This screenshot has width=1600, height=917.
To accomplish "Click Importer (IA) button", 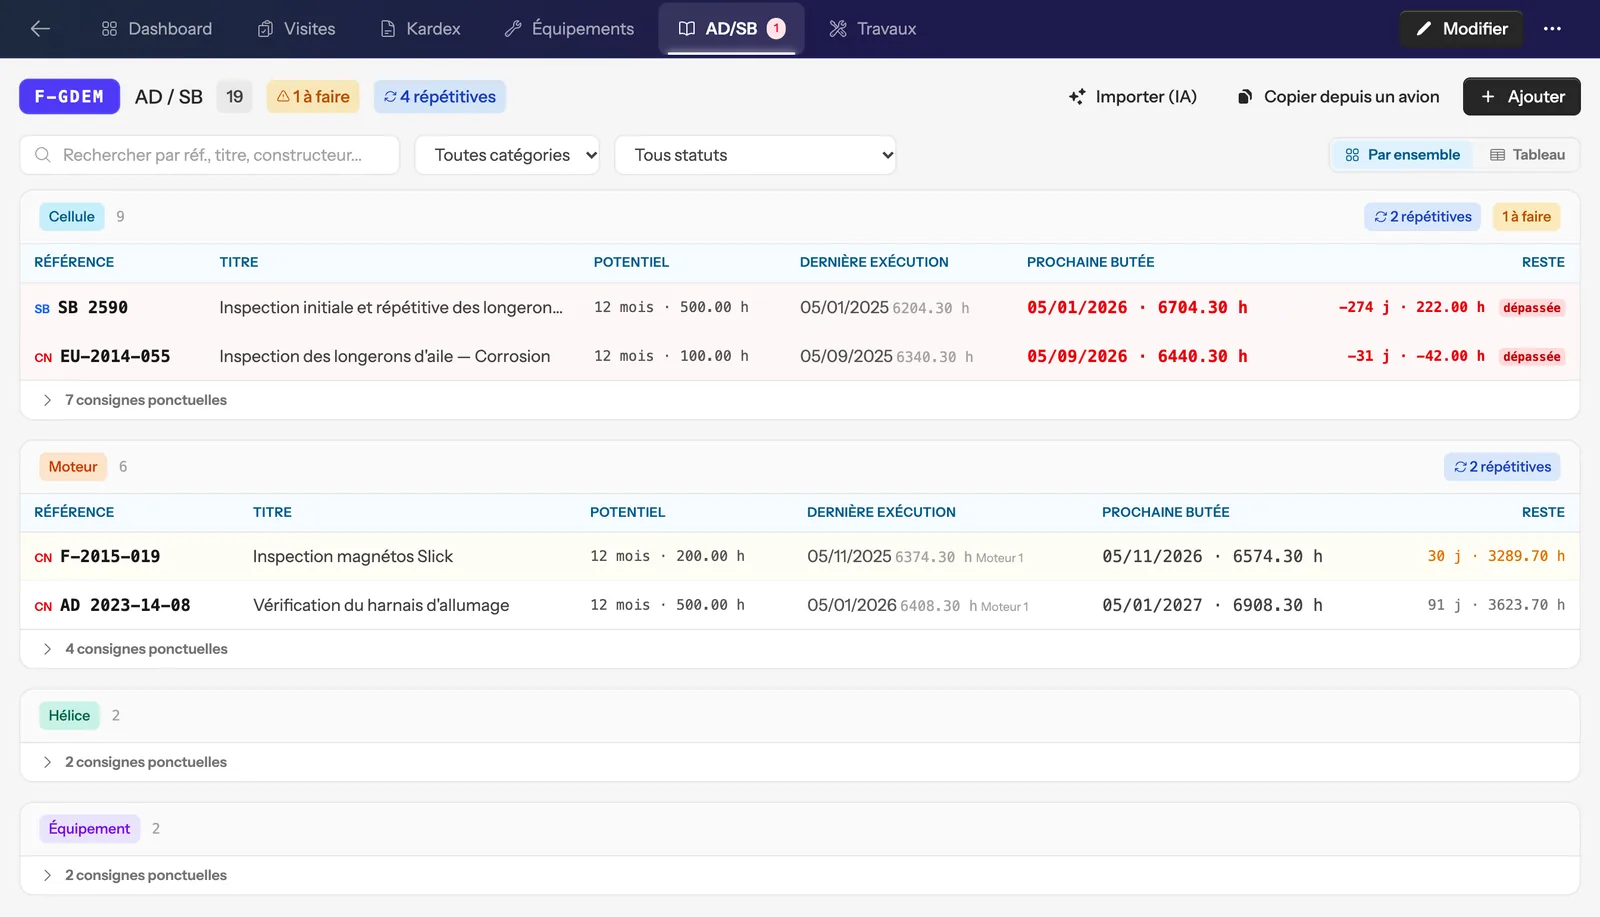I will pyautogui.click(x=1133, y=97).
